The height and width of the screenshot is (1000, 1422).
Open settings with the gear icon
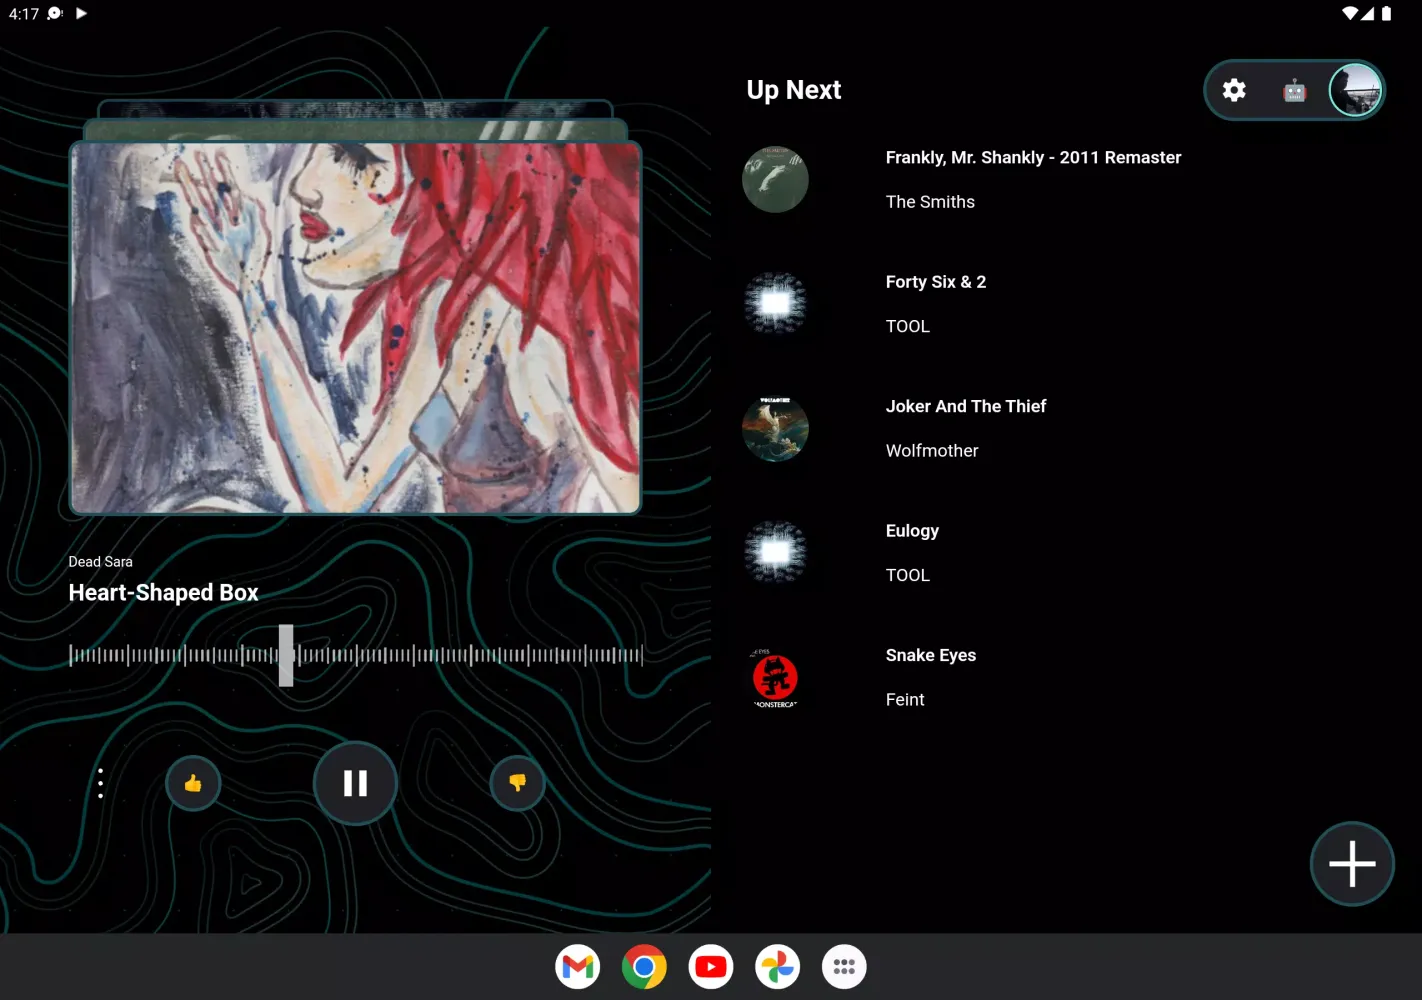tap(1234, 90)
